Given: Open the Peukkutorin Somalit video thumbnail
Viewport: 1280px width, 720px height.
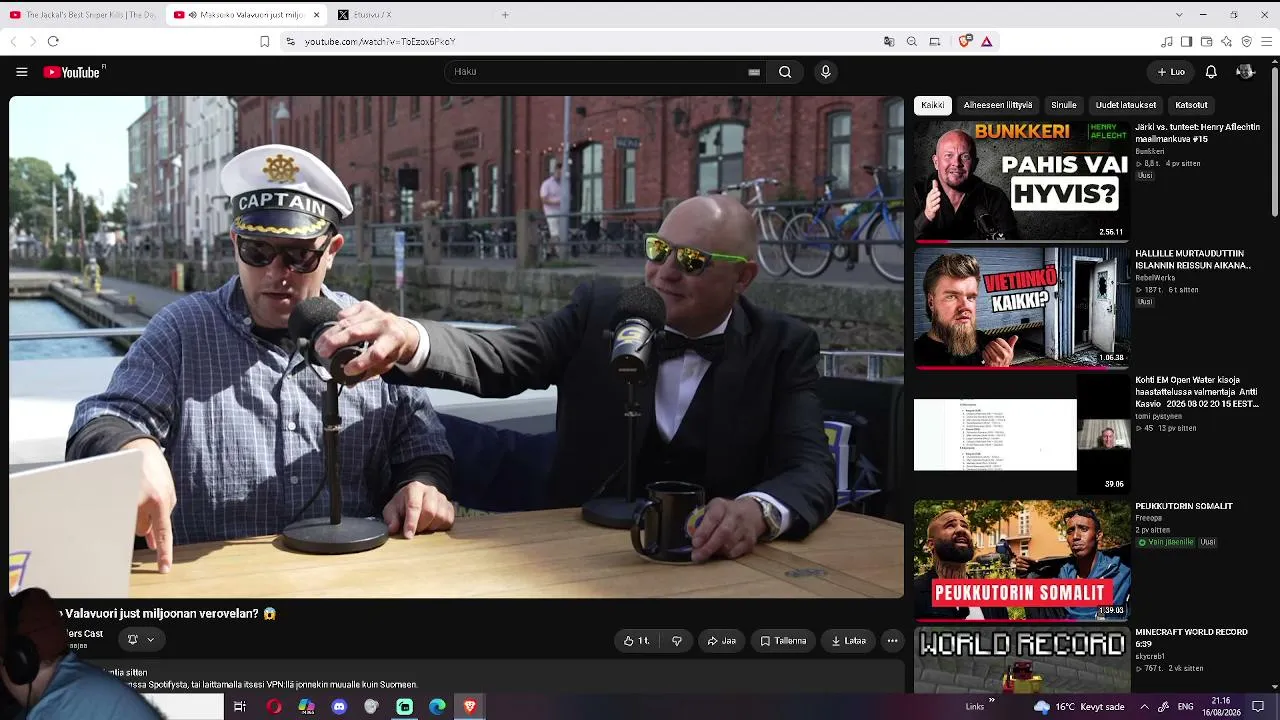Looking at the screenshot, I should click(1022, 561).
